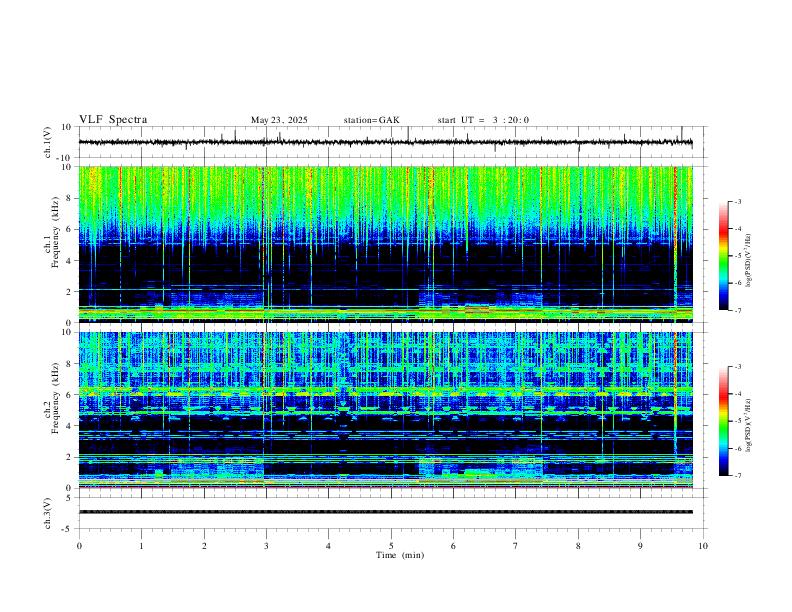Click the 'ch.1(V)' waveform axis label
The width and height of the screenshot is (792, 612).
48,142
